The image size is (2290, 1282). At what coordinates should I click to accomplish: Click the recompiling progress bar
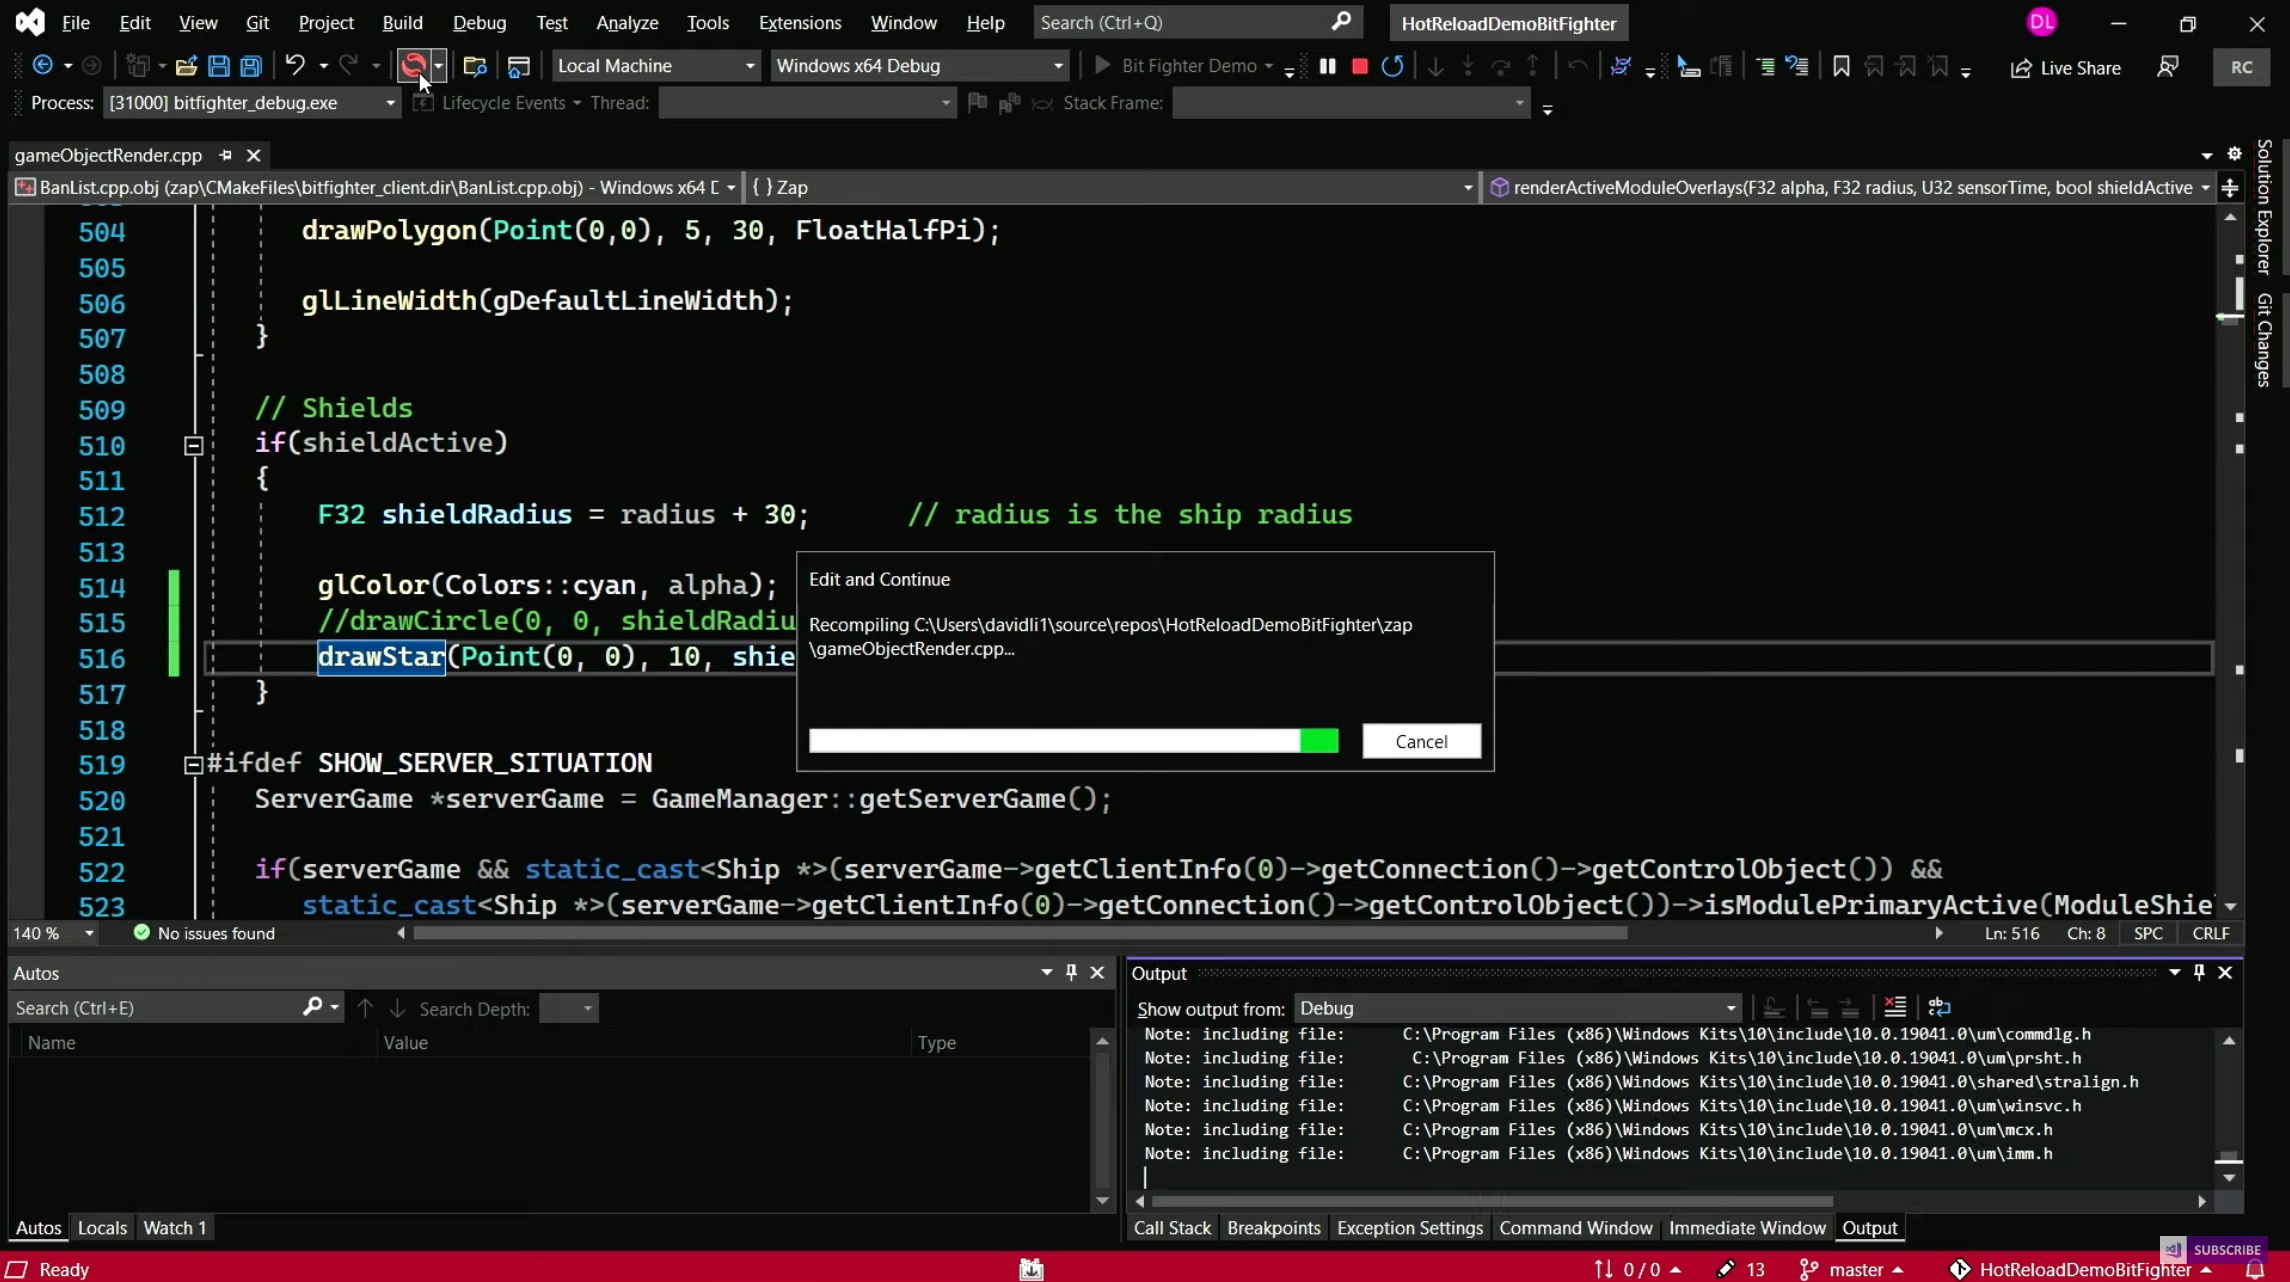(x=1072, y=741)
